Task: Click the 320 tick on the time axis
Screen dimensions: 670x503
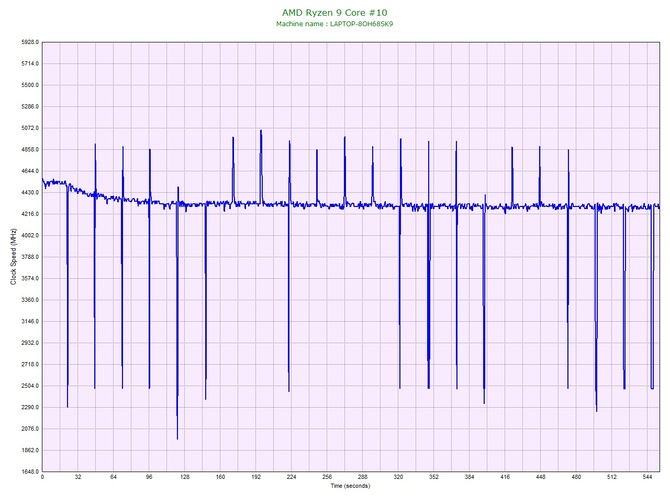Action: (398, 478)
